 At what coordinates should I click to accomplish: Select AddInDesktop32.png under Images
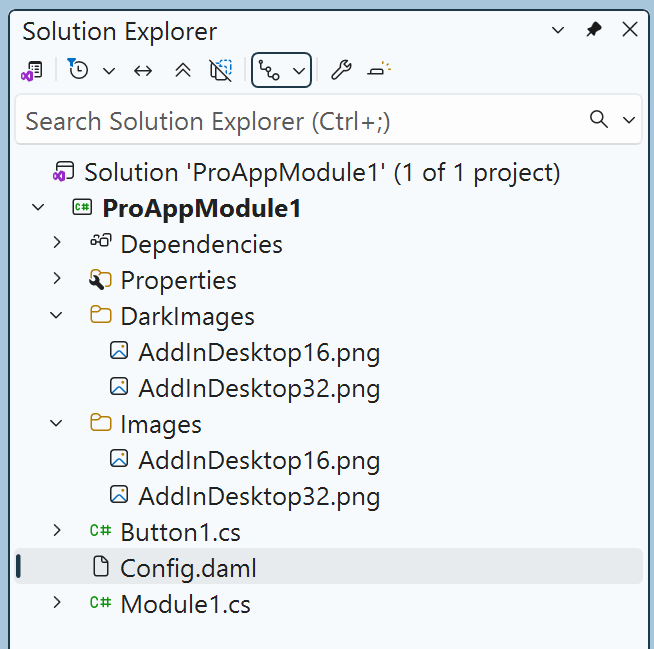pyautogui.click(x=259, y=497)
